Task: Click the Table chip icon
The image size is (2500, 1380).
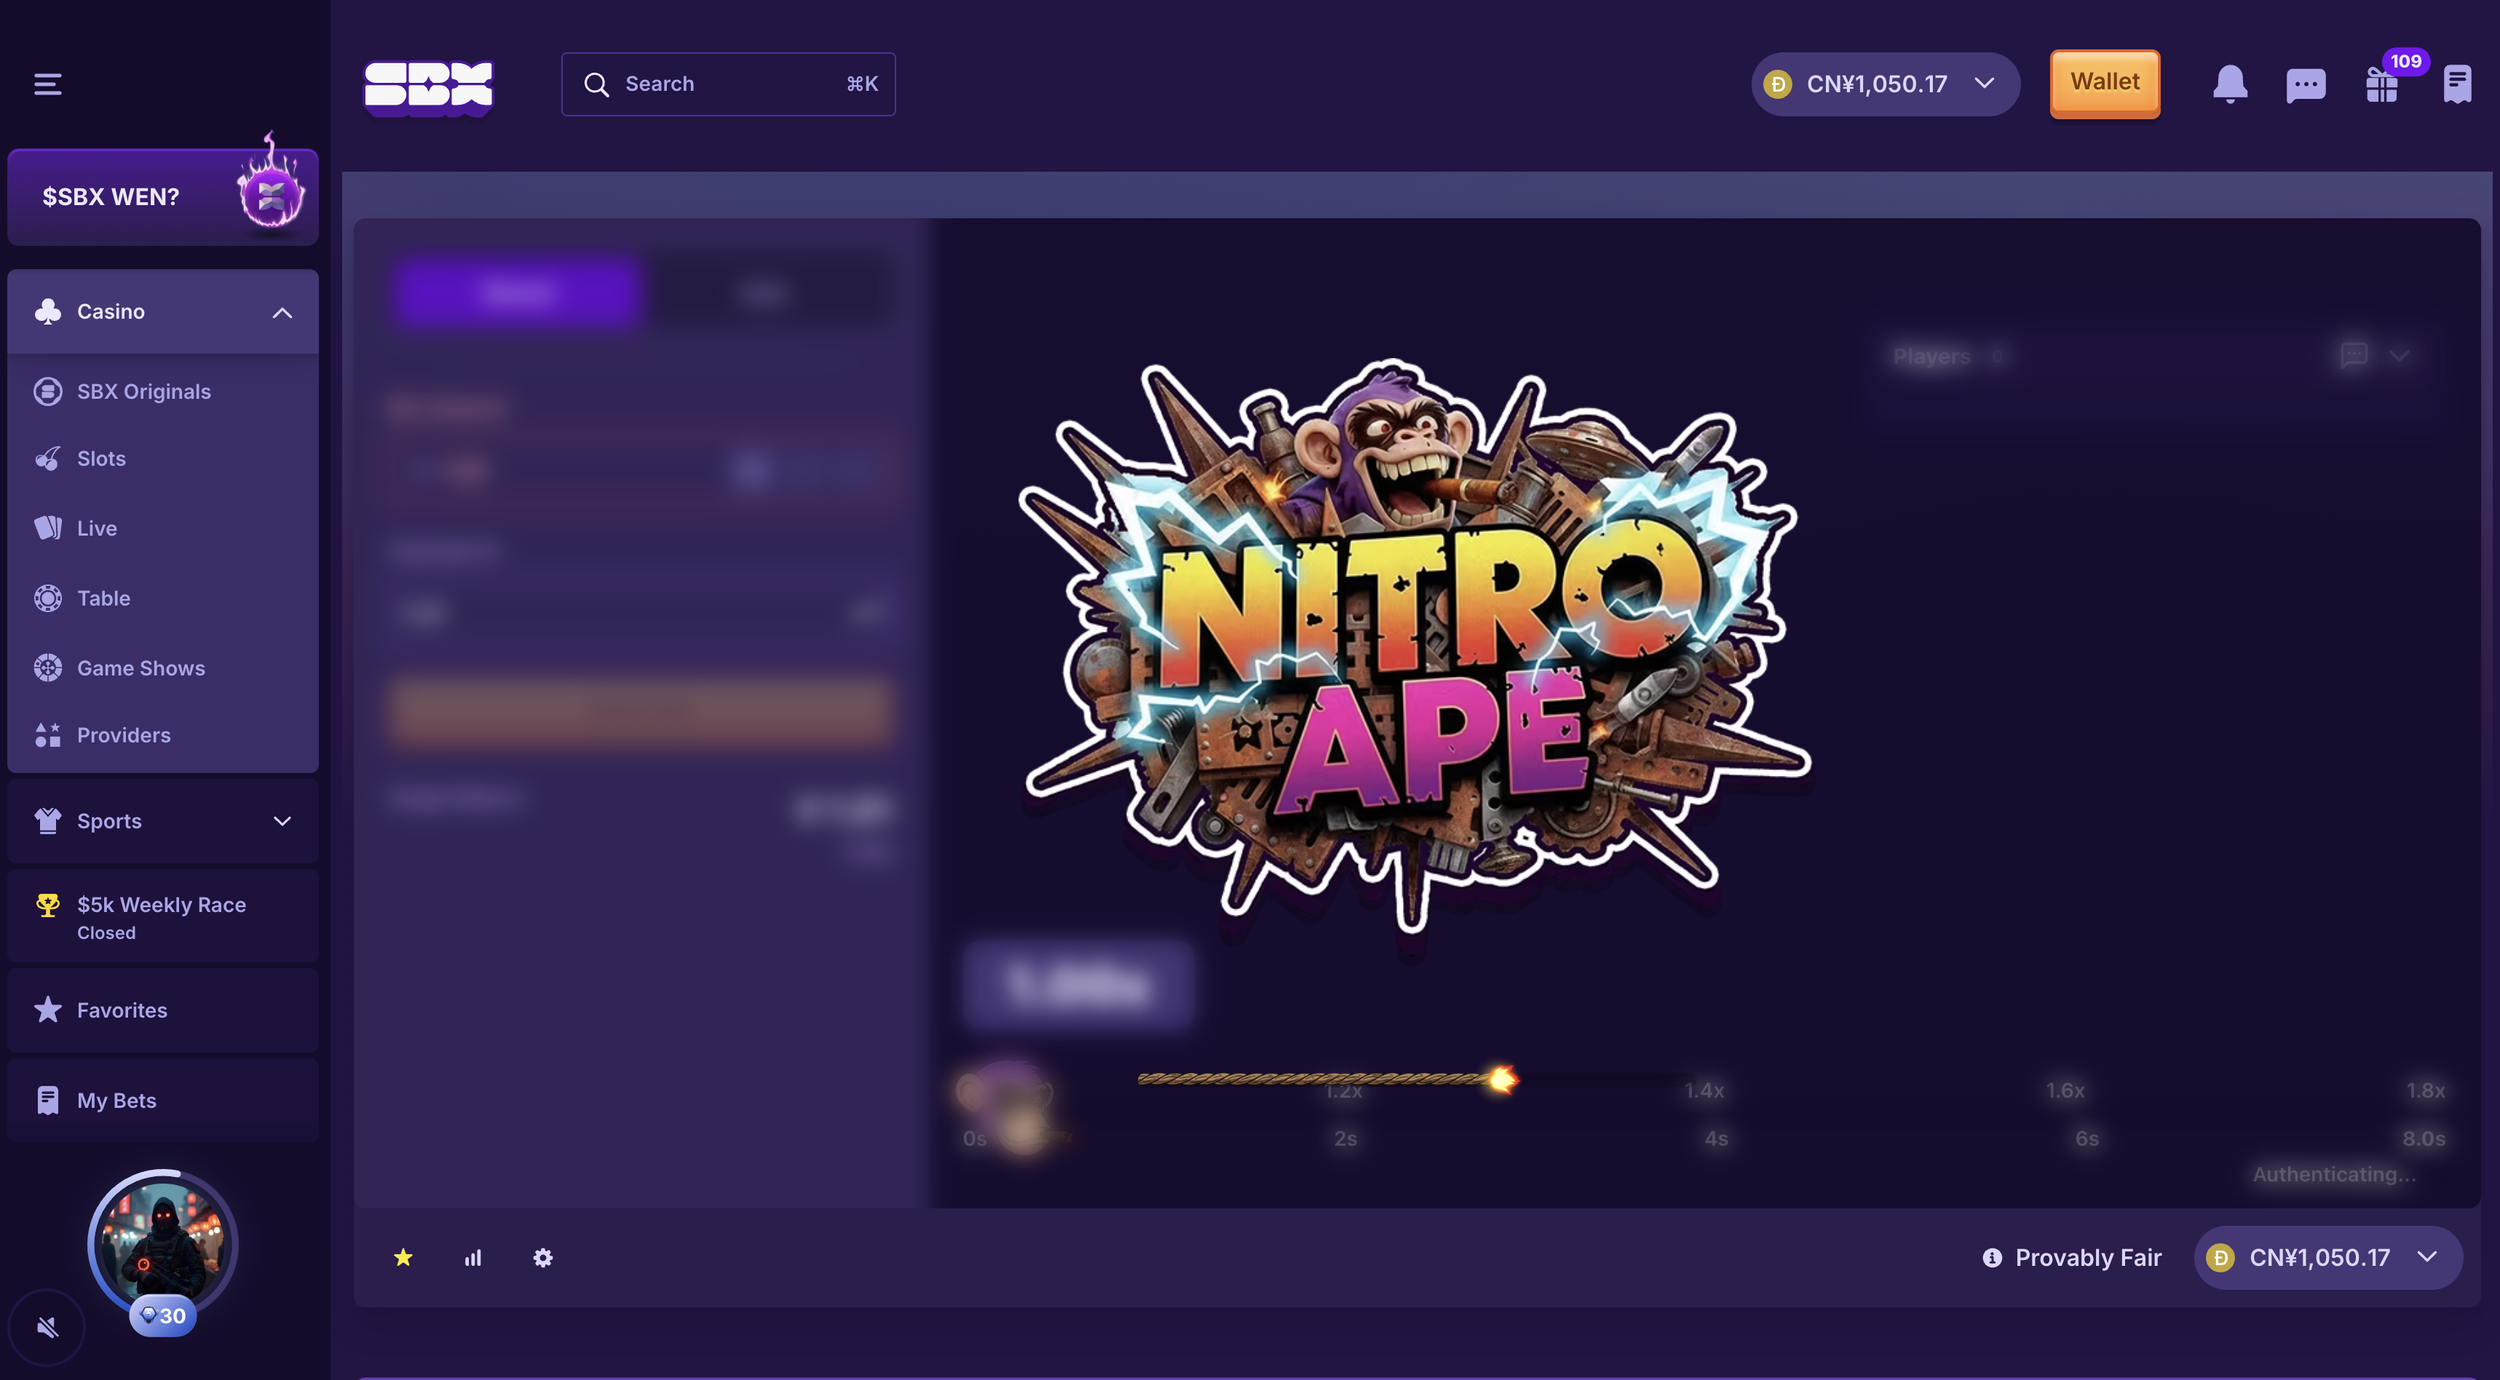Action: pyautogui.click(x=47, y=598)
